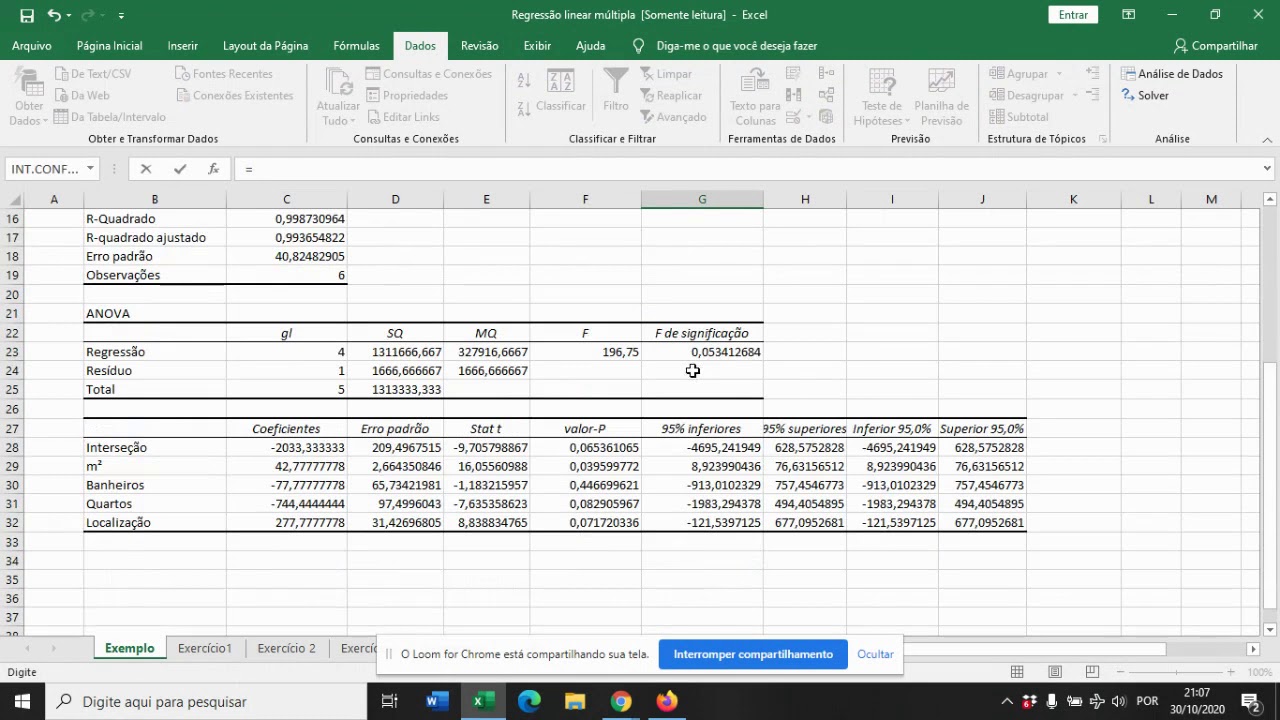This screenshot has width=1280, height=720.
Task: Click Interromper compartilhamento button
Action: click(753, 654)
